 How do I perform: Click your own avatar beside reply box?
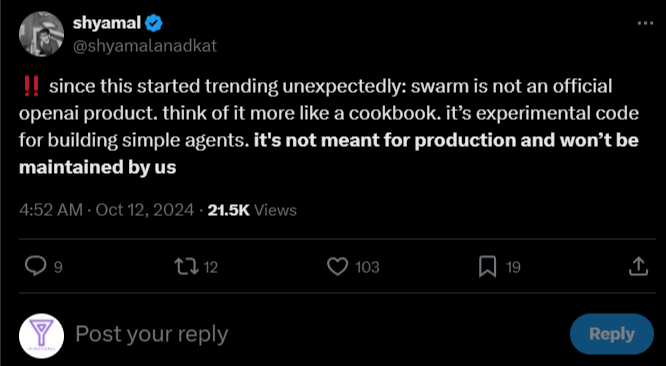pyautogui.click(x=41, y=335)
